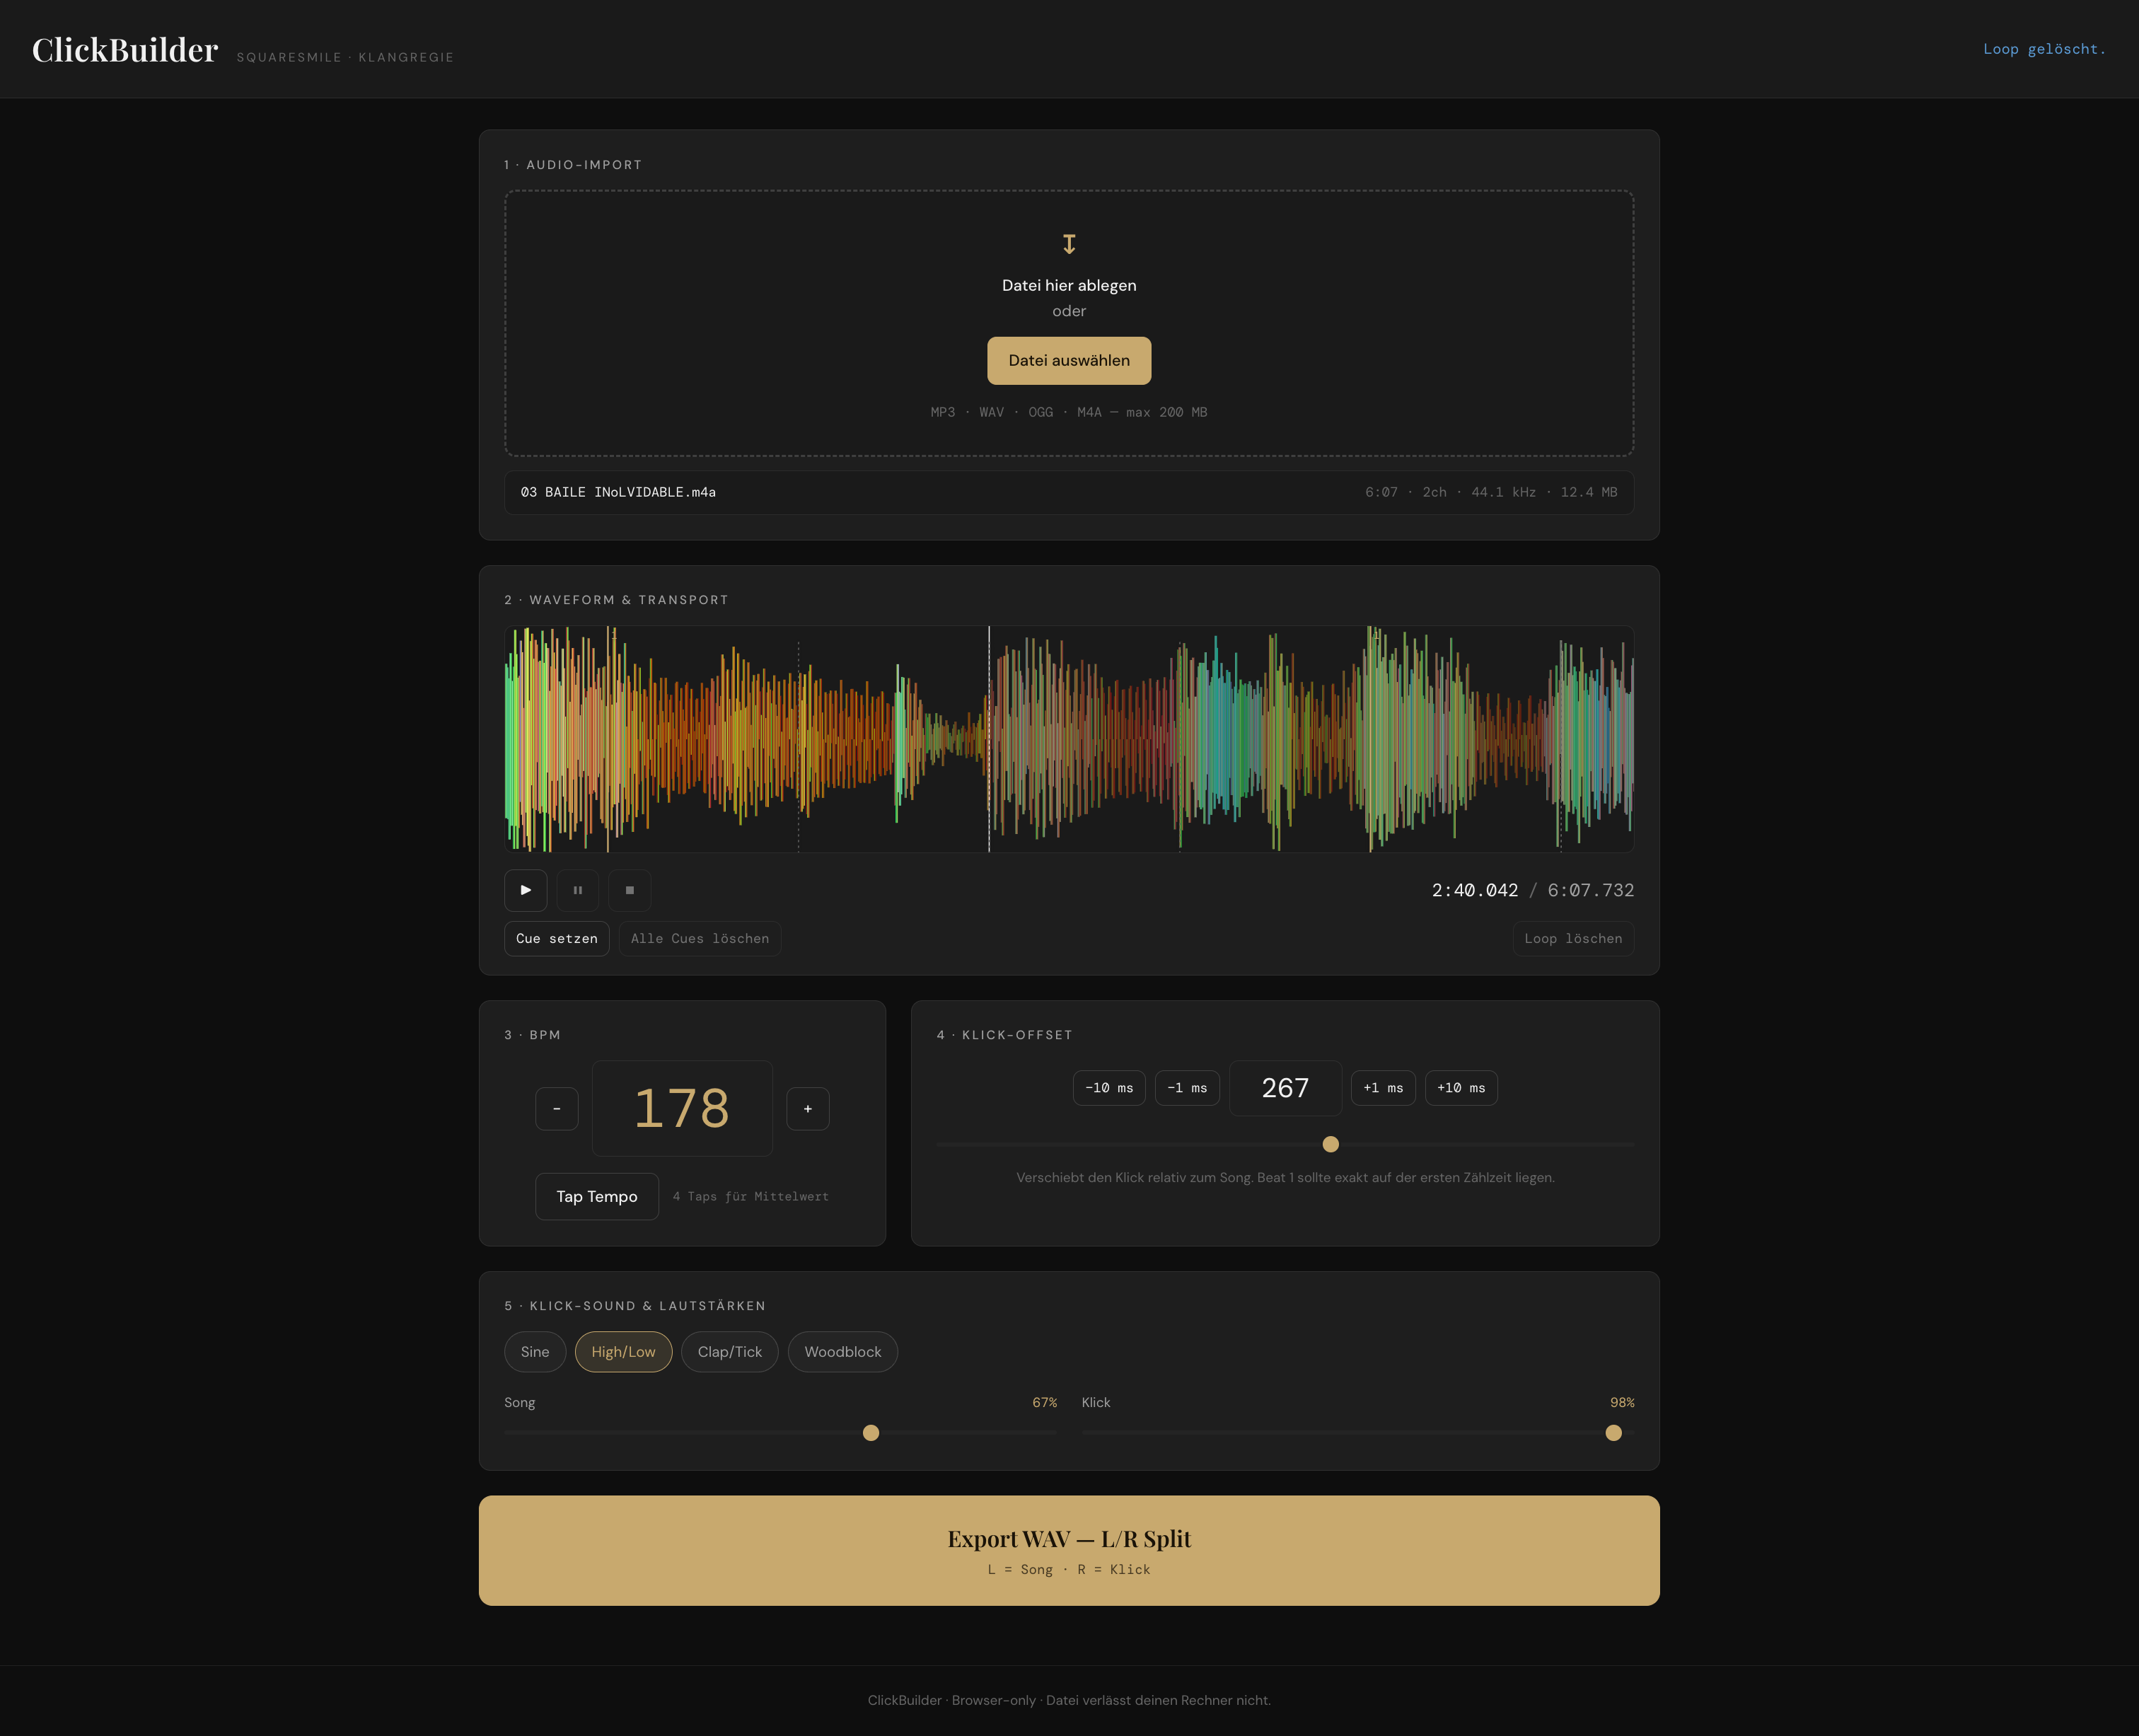The height and width of the screenshot is (1736, 2139).
Task: Select the High/Low click sound
Action: 623,1352
